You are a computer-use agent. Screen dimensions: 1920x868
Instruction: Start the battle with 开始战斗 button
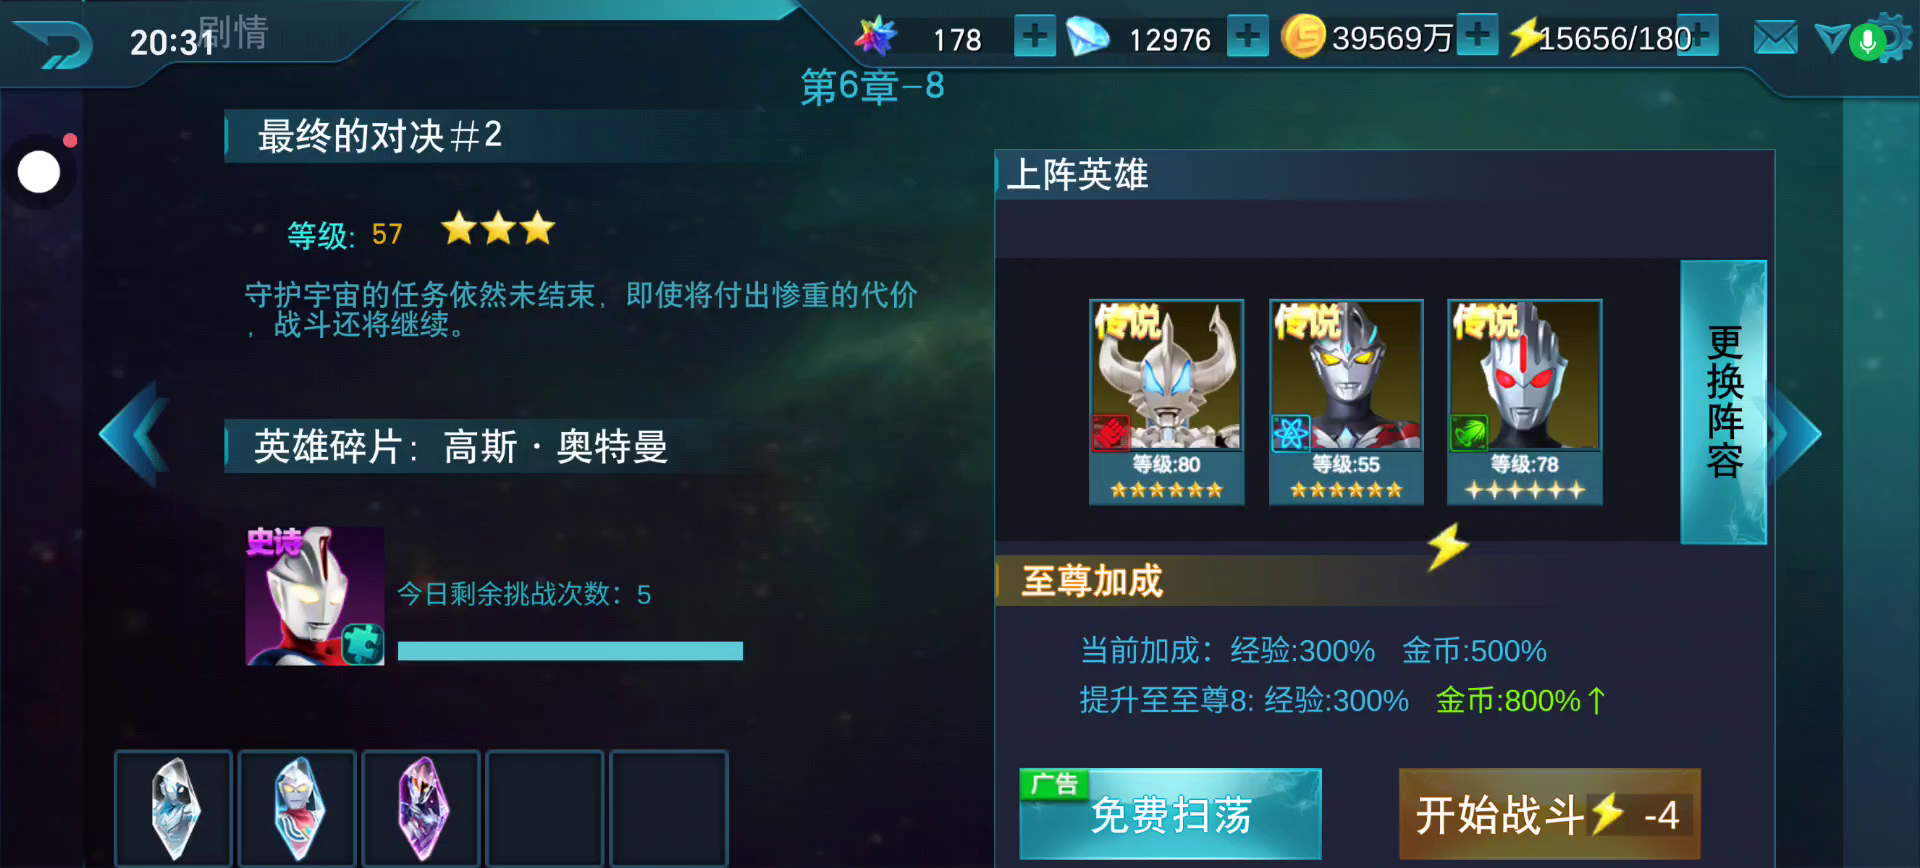click(1549, 814)
